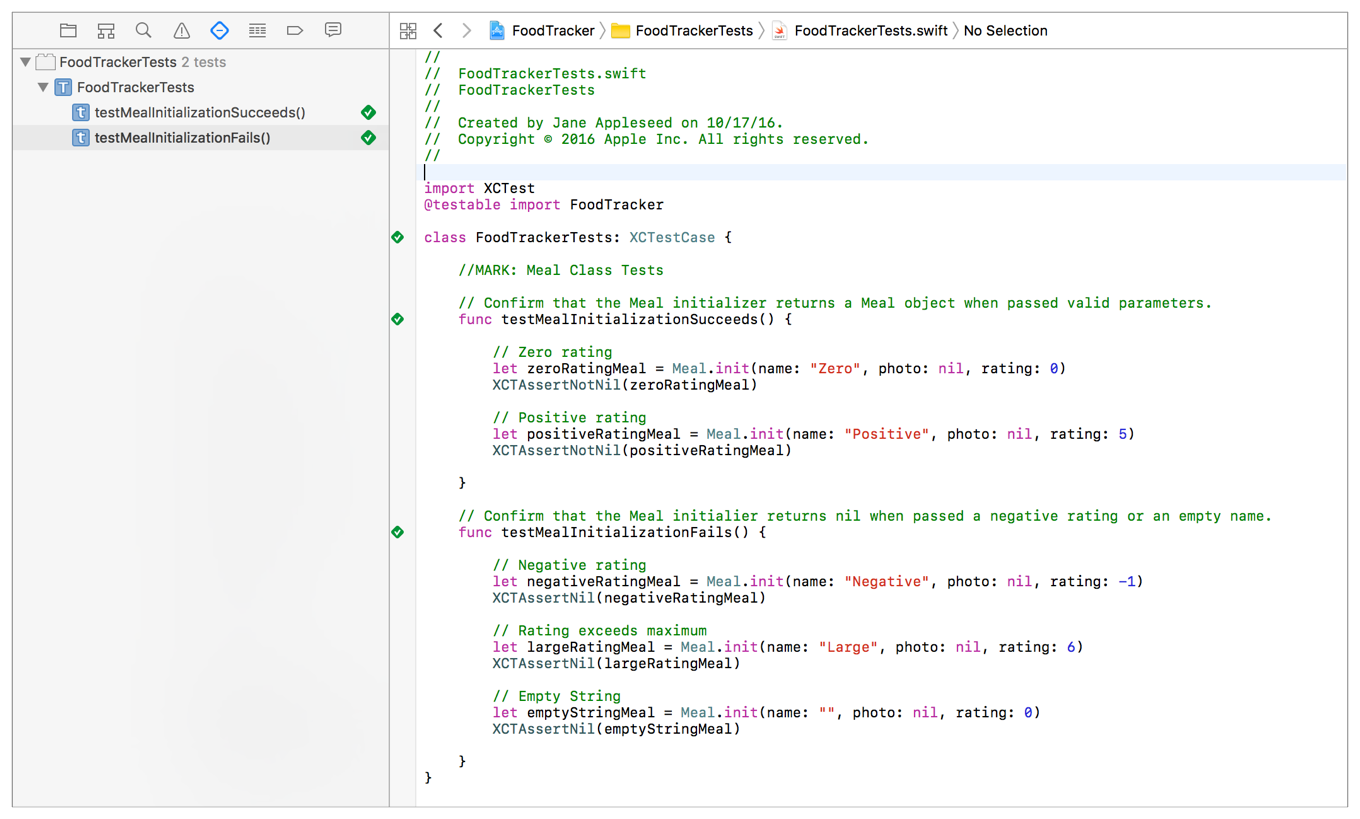Click the '// Empty String' comment

(556, 696)
